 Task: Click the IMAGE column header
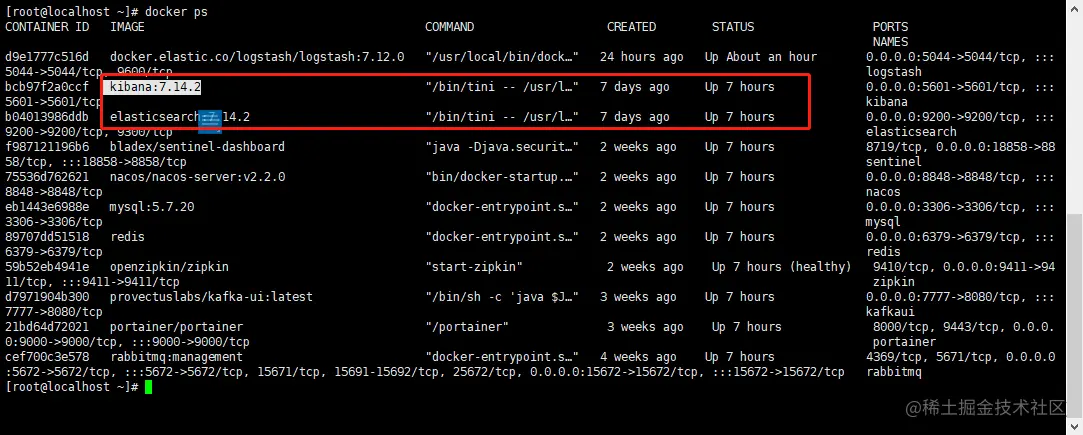[128, 27]
